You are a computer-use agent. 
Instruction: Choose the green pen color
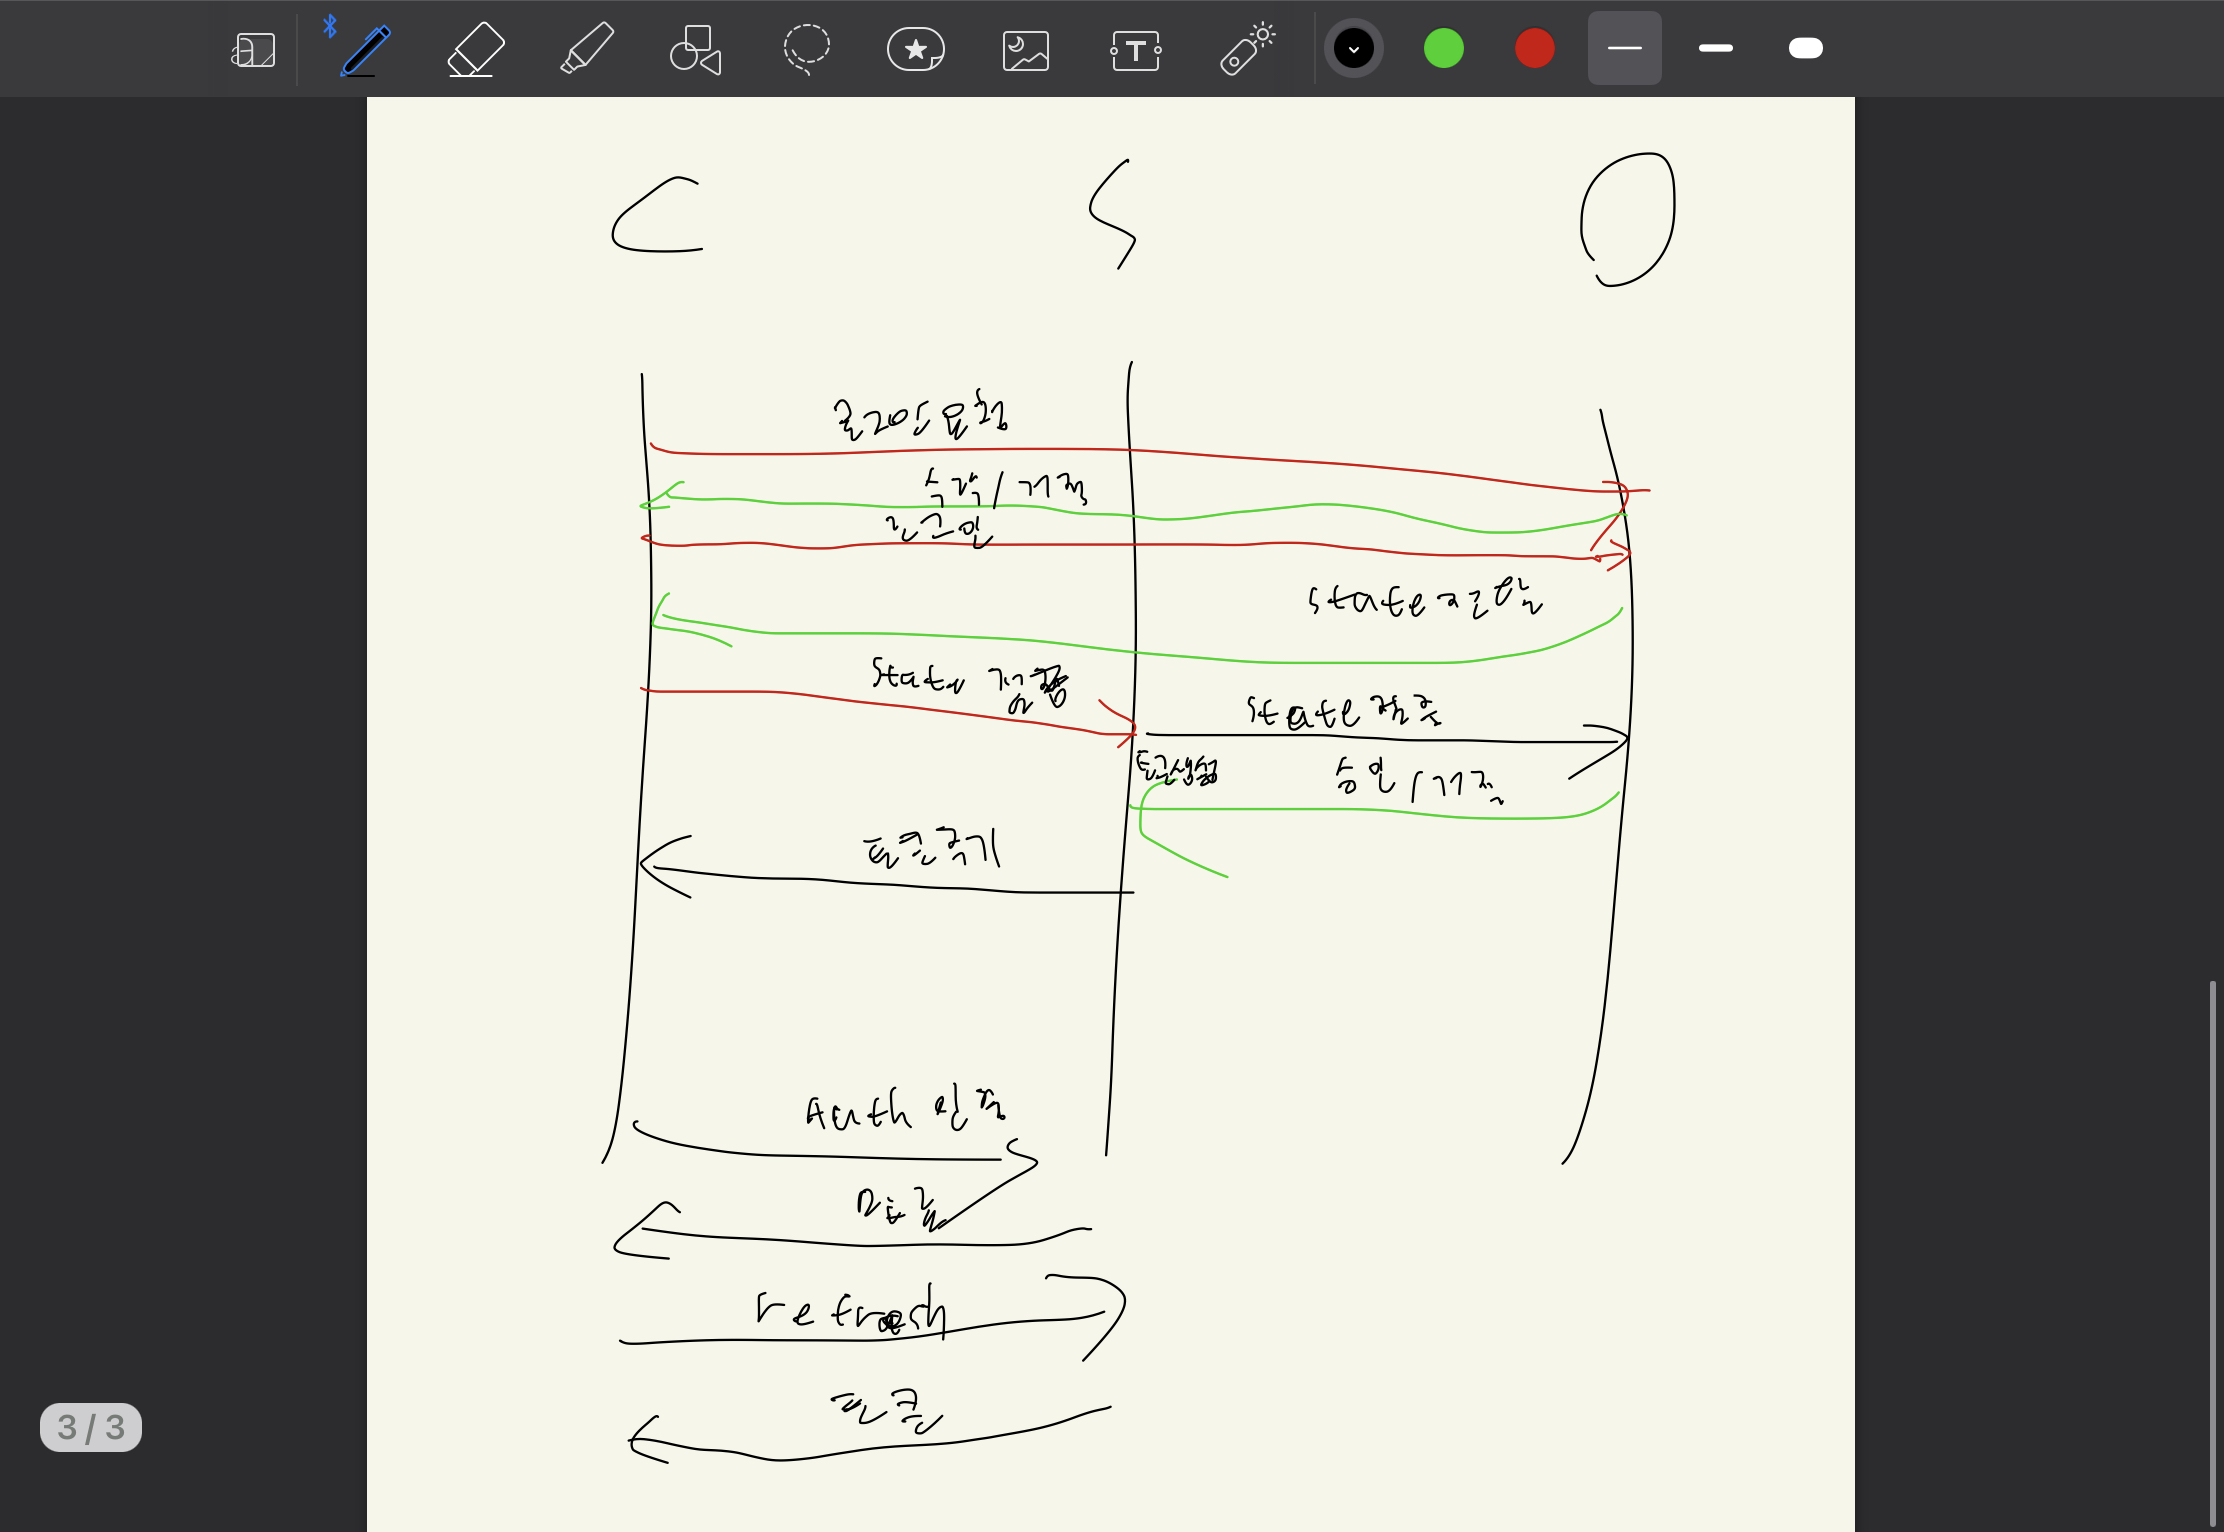pos(1443,48)
